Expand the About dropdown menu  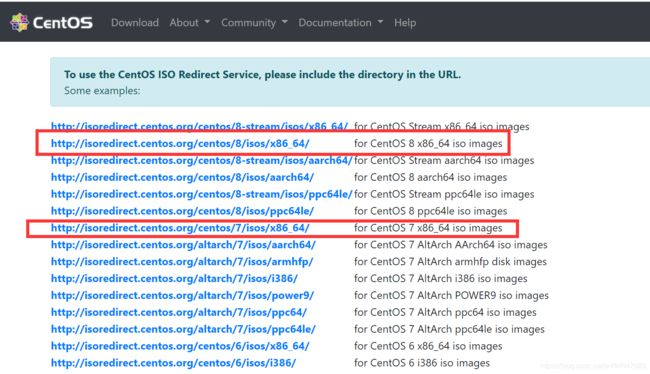click(189, 23)
